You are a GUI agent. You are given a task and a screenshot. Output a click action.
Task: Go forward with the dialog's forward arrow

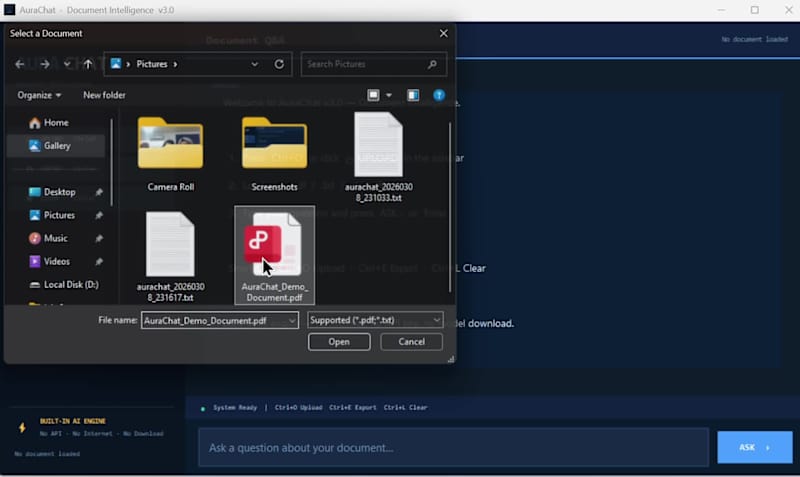coord(45,64)
